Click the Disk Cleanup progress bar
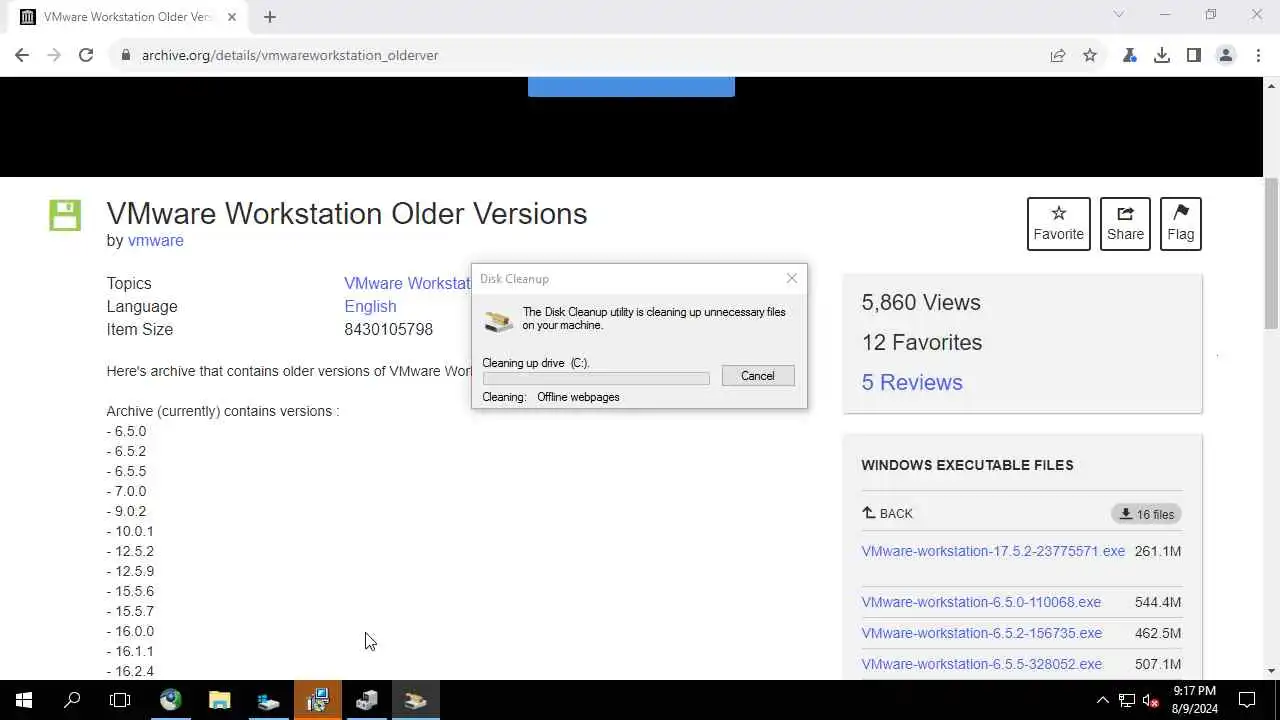Viewport: 1280px width, 720px height. (596, 379)
